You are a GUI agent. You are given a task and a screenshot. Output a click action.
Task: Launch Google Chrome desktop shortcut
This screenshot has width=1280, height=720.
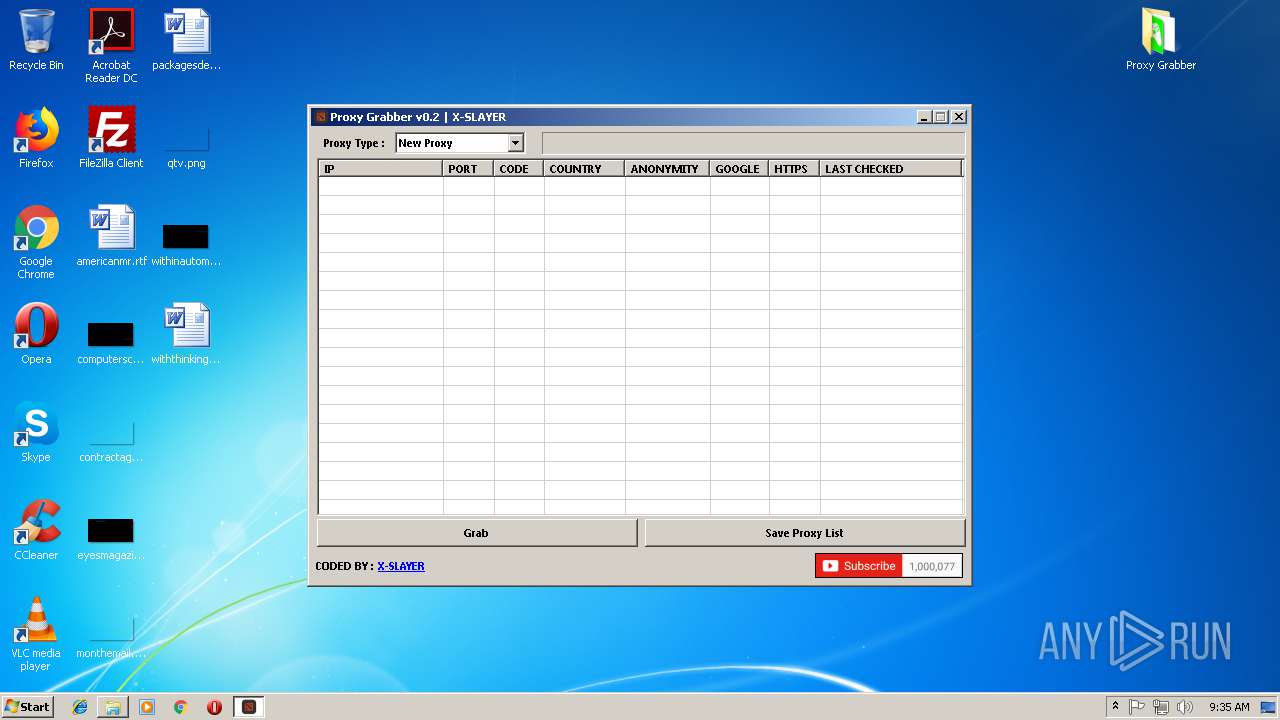tap(36, 242)
